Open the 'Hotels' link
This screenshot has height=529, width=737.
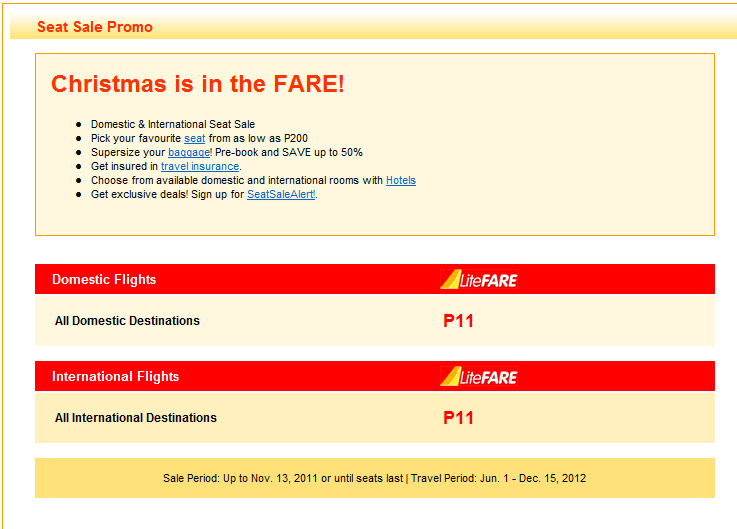coord(401,181)
